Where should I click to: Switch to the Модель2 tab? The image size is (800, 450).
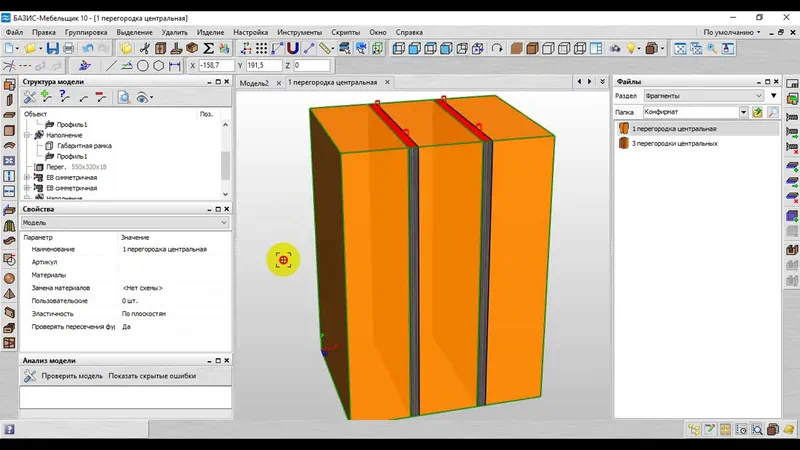pos(255,83)
